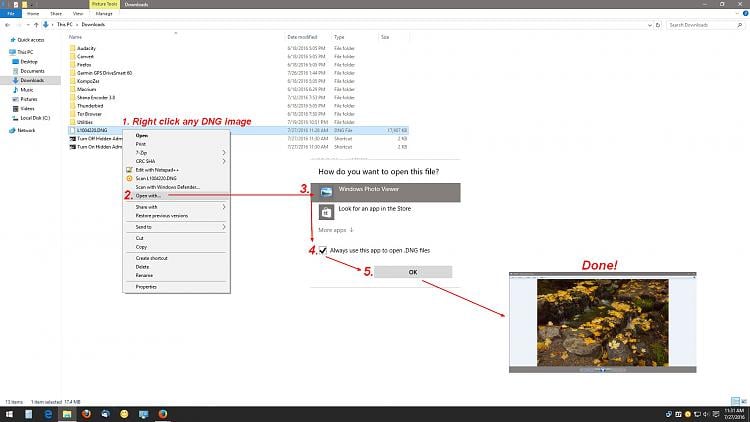The height and width of the screenshot is (422, 750).
Task: Expand the Send to submenu arrow
Action: coord(223,227)
